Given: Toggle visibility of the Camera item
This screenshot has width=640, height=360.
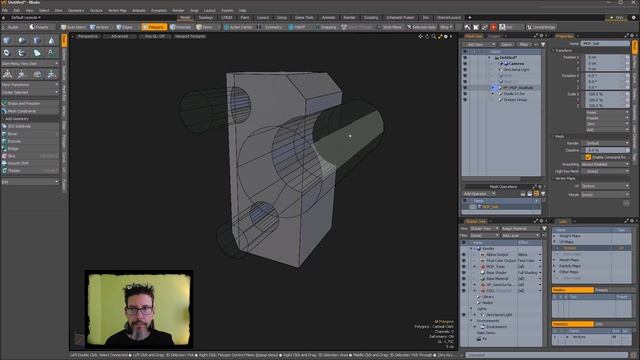Looking at the screenshot, I should [x=465, y=64].
